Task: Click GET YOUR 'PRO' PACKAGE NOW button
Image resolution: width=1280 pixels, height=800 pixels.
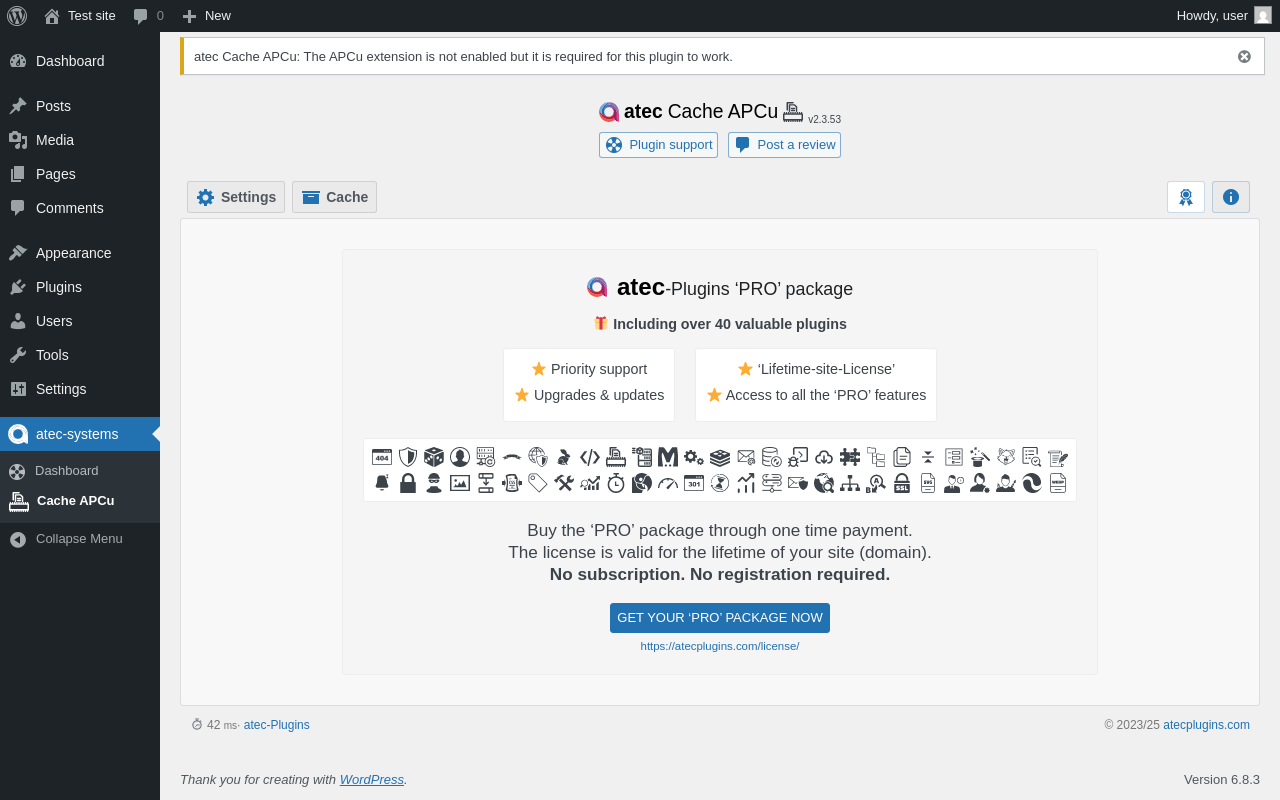Action: (x=720, y=618)
